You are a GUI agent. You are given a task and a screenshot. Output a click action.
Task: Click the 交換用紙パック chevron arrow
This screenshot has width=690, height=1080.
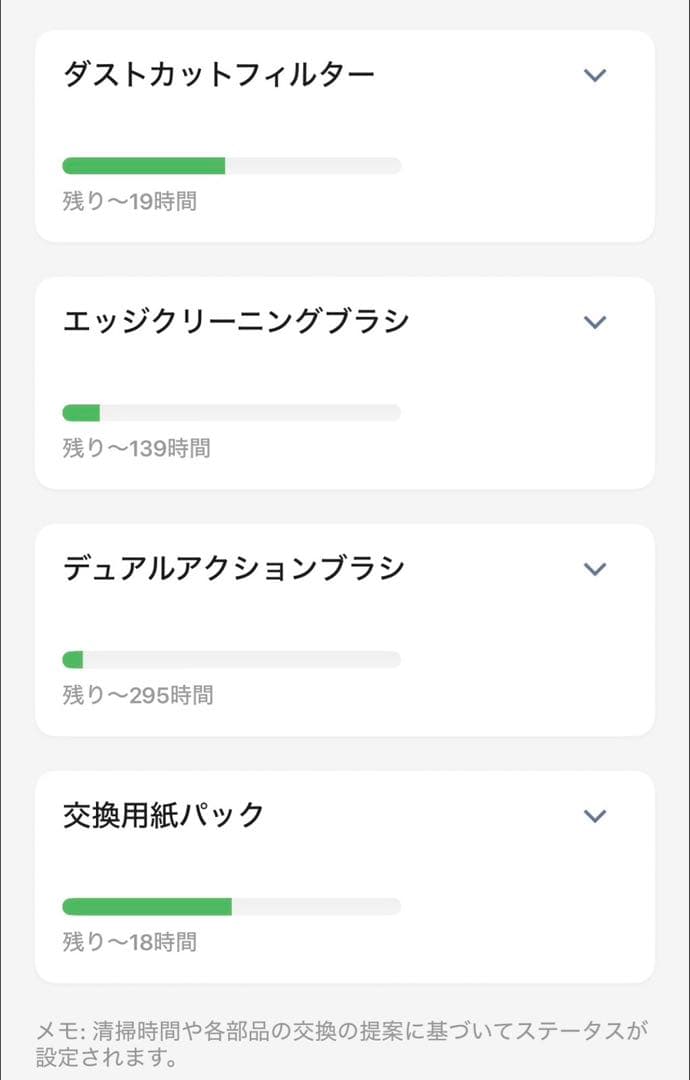pyautogui.click(x=596, y=815)
